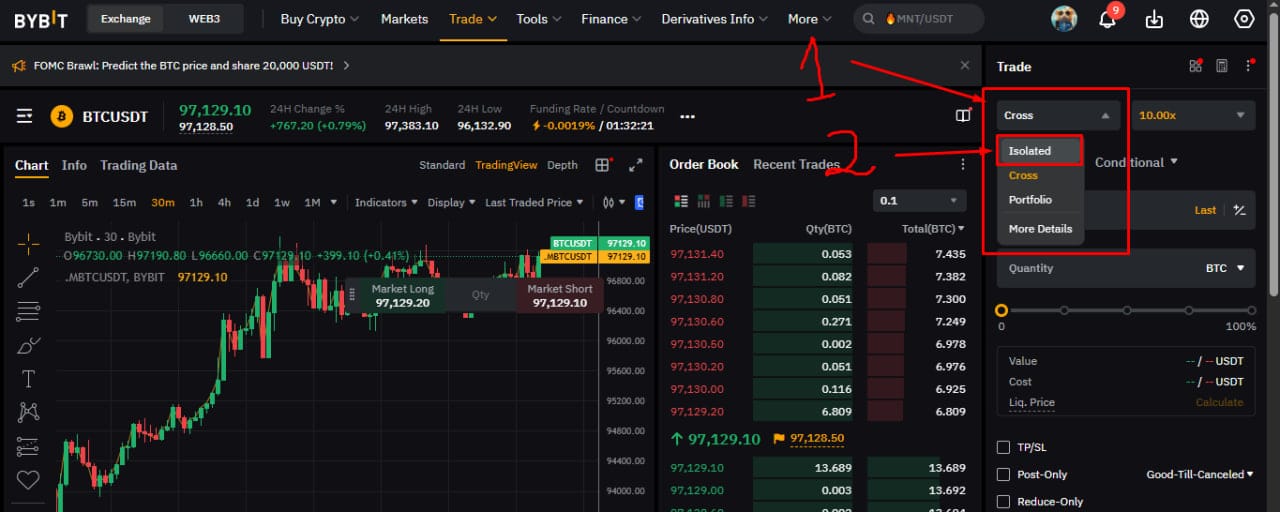Open the 0.1 order book grouping dropdown
The width and height of the screenshot is (1280, 512).
click(x=920, y=201)
